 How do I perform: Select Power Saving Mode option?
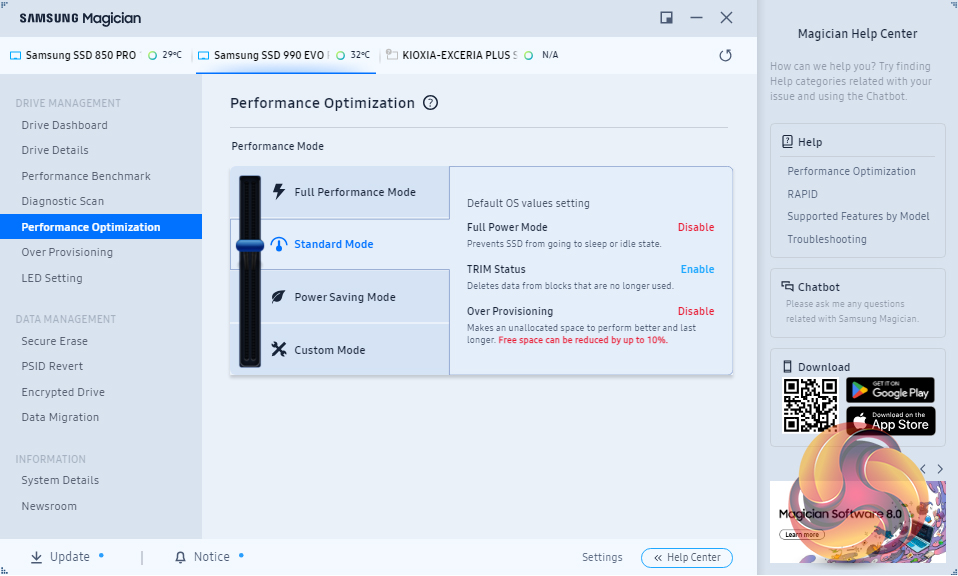345,297
